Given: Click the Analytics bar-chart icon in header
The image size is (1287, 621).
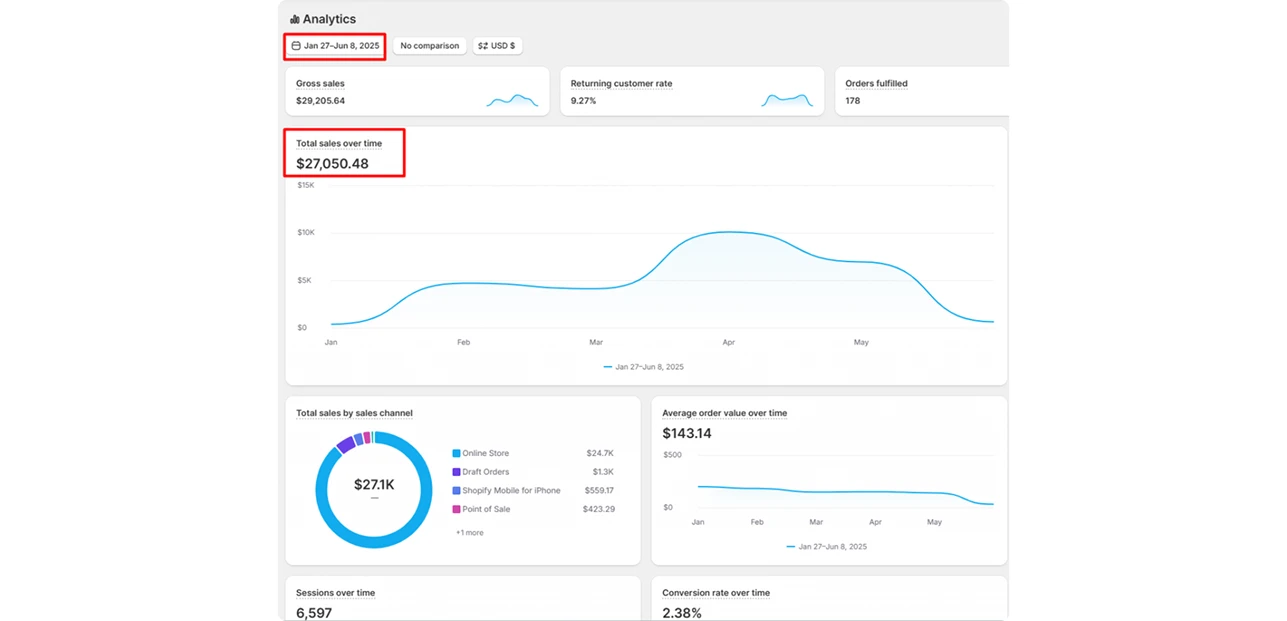Looking at the screenshot, I should (295, 19).
